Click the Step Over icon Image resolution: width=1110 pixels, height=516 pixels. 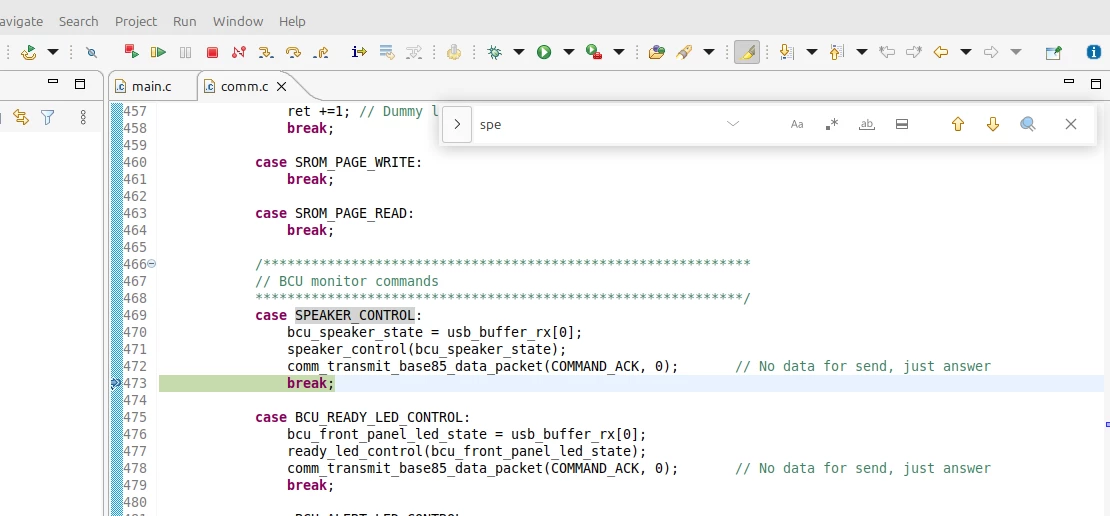click(x=293, y=52)
